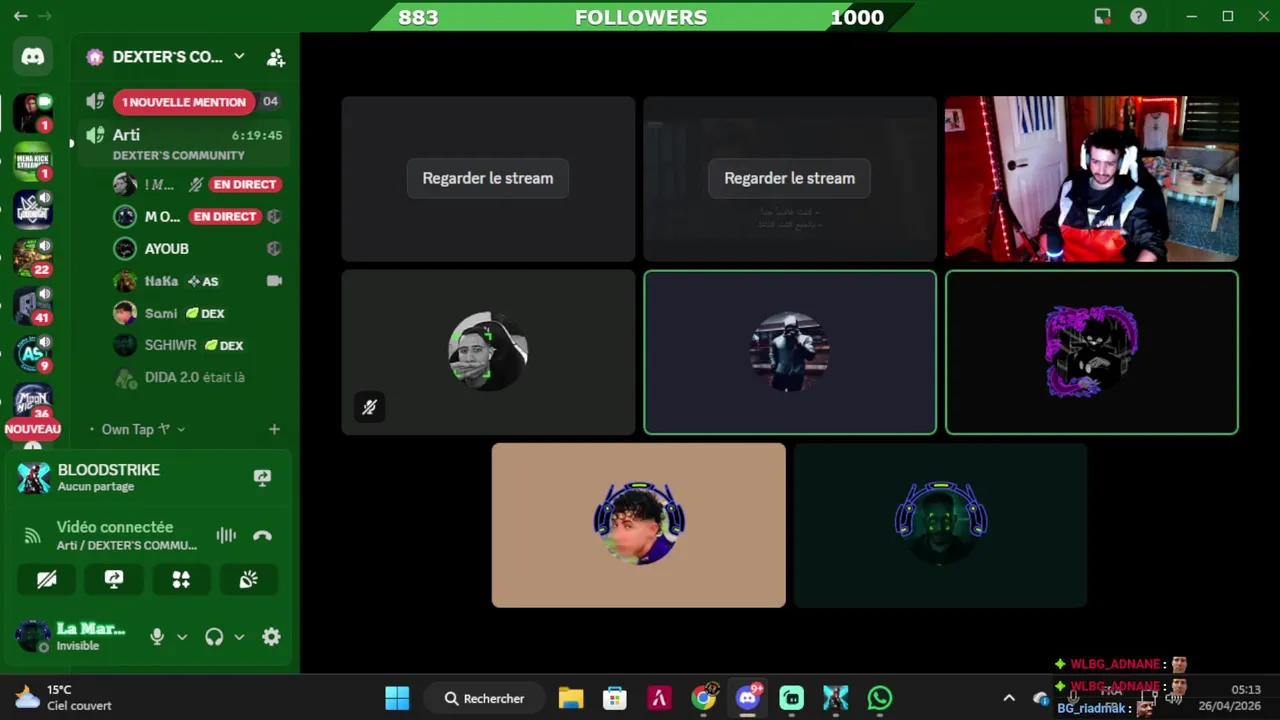Image resolution: width=1280 pixels, height=720 pixels.
Task: Click the second Regarder le stream button
Action: tap(789, 178)
